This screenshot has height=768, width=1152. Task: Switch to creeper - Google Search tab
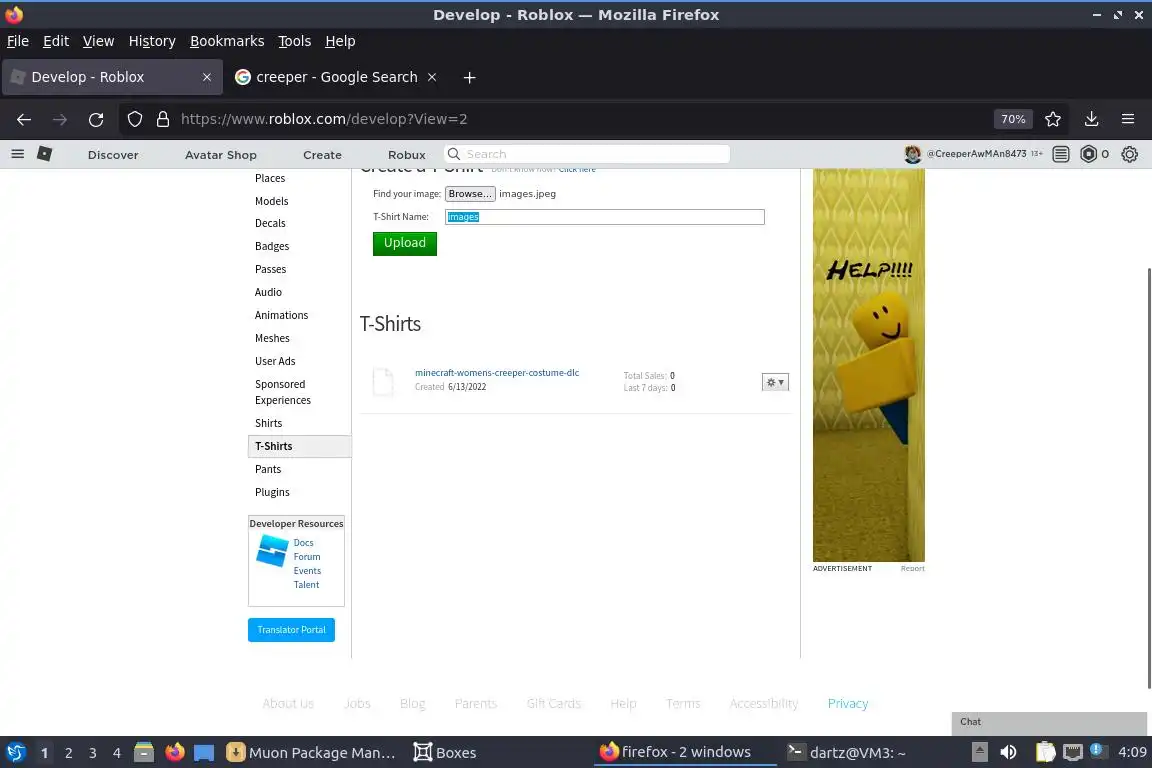point(336,77)
